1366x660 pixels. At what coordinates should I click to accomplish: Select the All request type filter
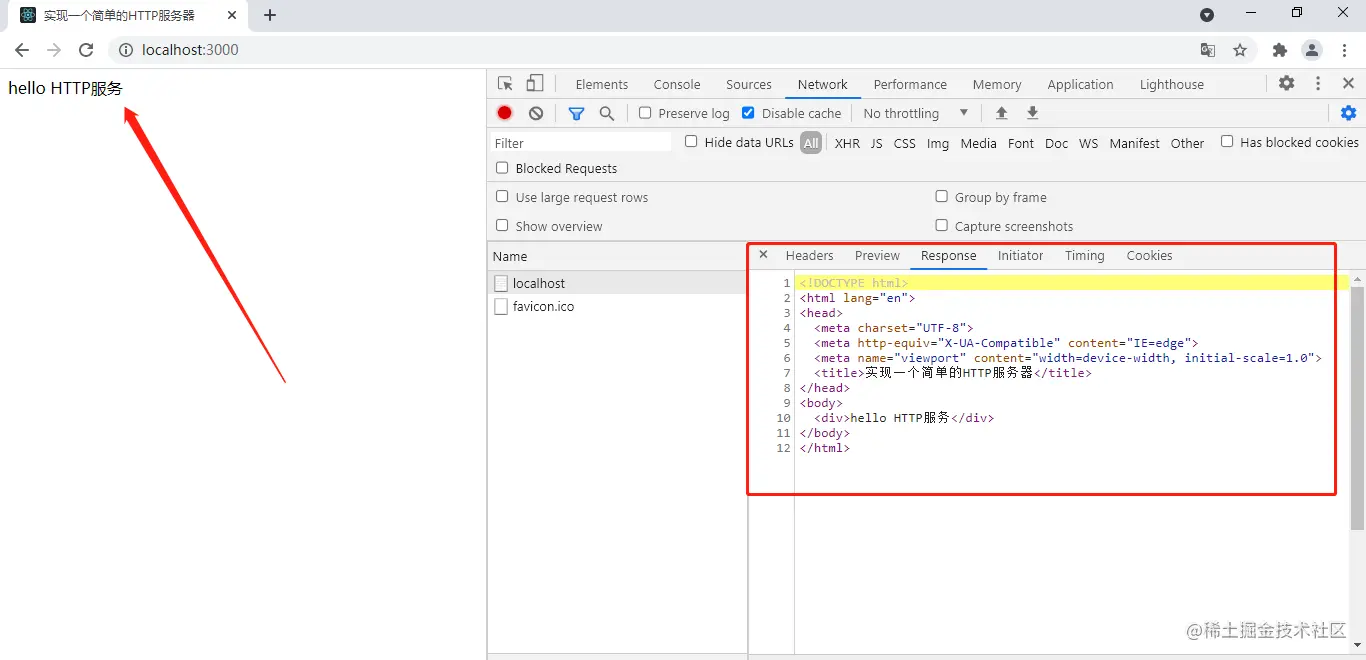tap(811, 143)
